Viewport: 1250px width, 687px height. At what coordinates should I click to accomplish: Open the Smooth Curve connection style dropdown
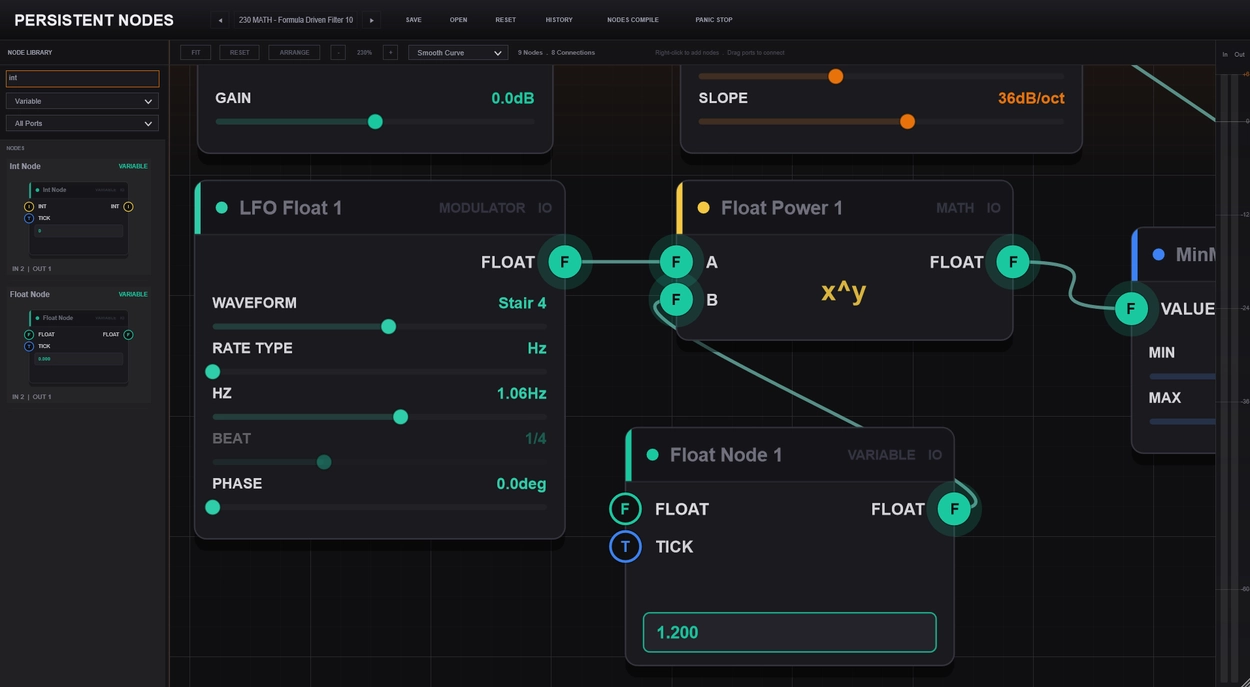click(x=458, y=52)
